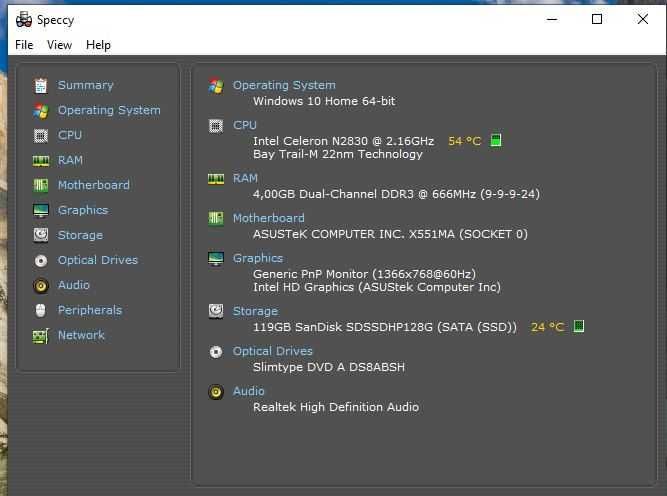Open the Help menu
Image resolution: width=667 pixels, height=496 pixels.
[x=98, y=45]
